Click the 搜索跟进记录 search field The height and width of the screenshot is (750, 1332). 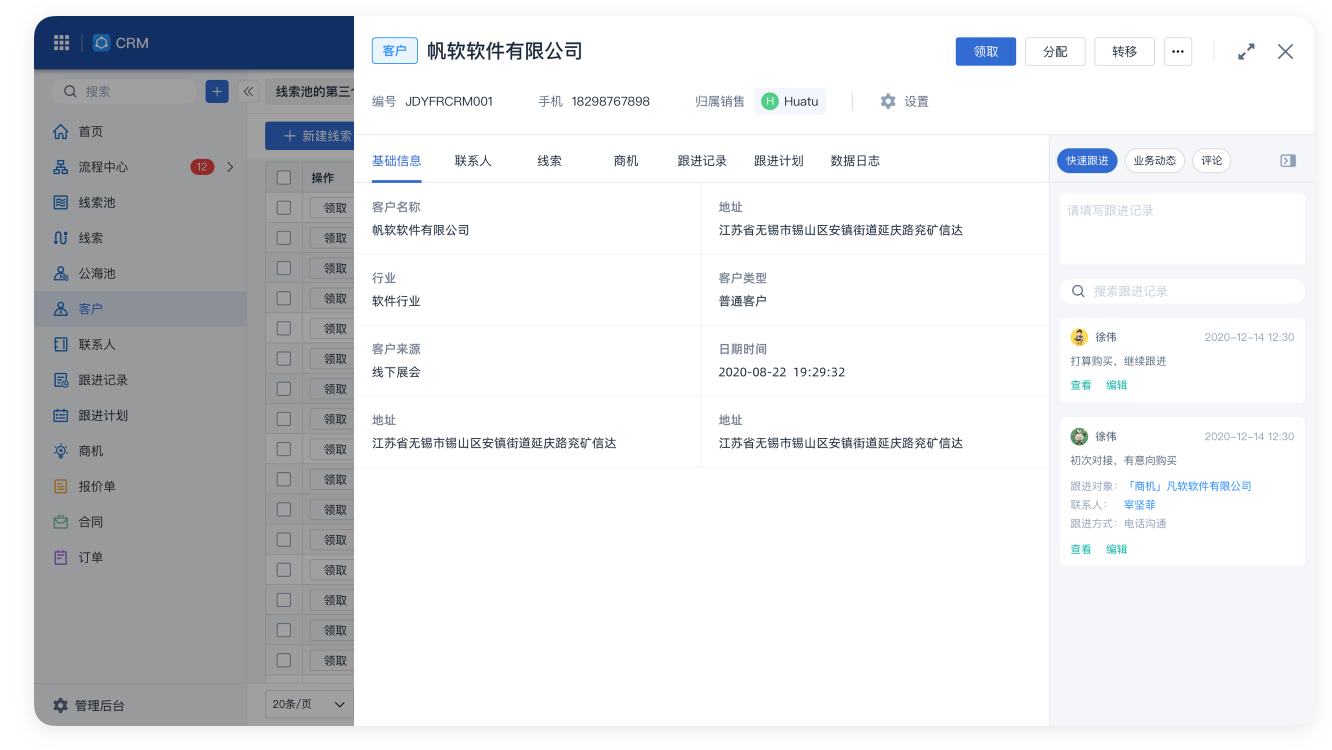1182,291
